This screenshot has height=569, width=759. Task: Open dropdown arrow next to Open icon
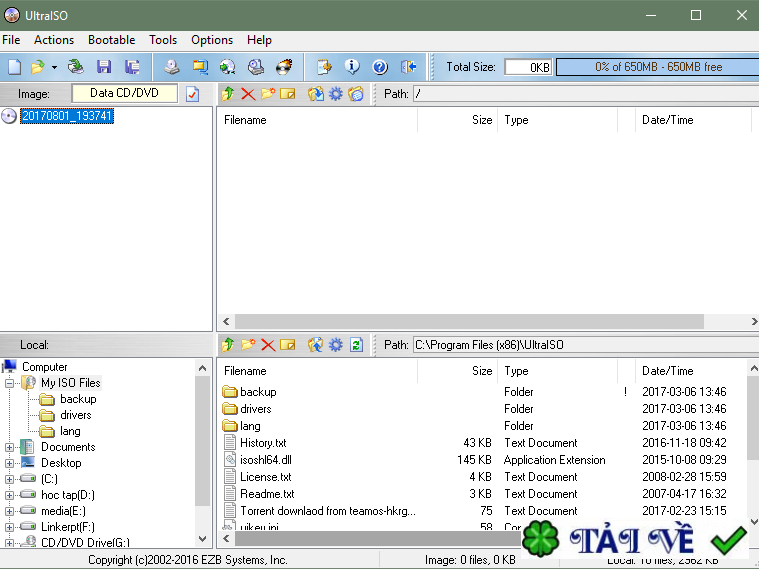click(54, 68)
